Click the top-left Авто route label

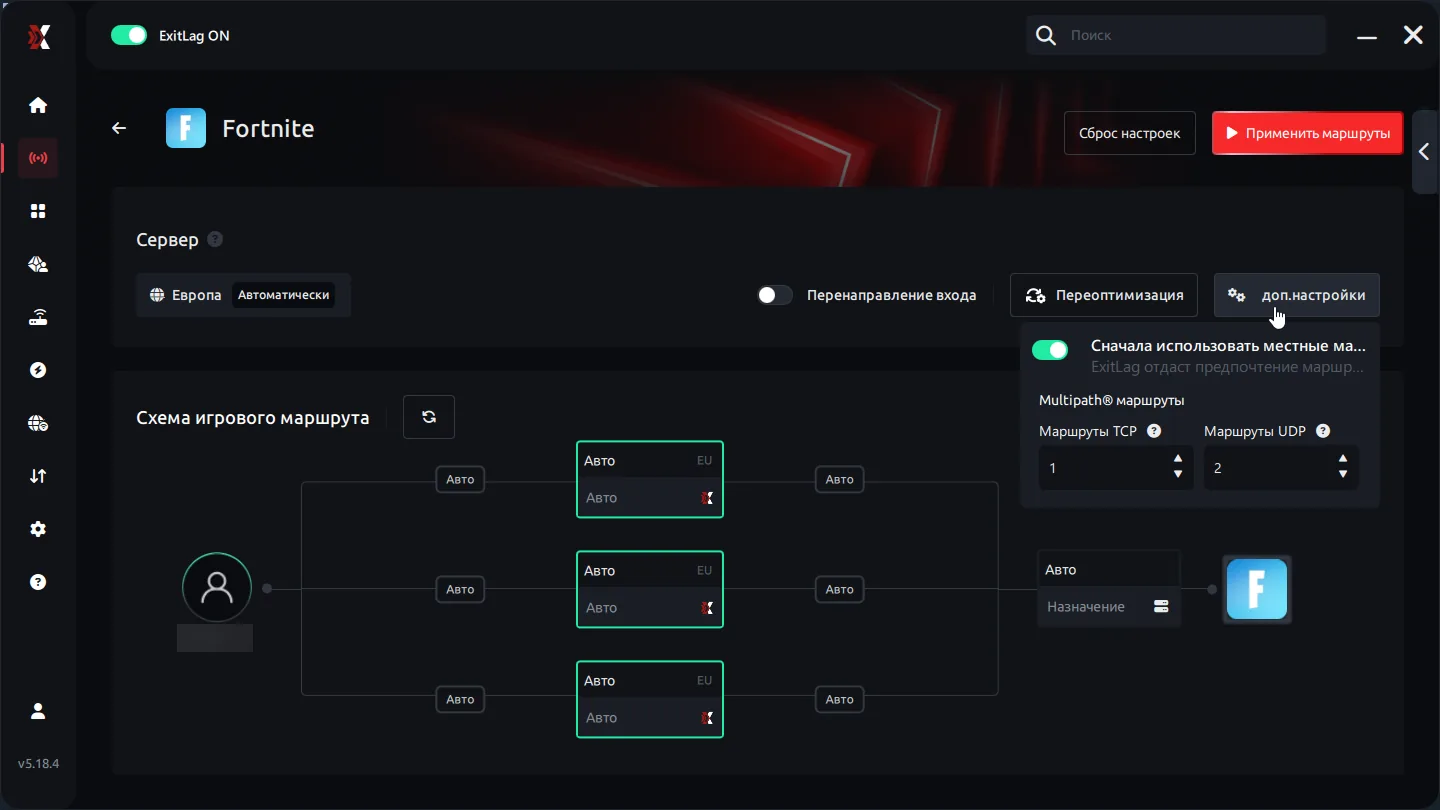click(460, 479)
